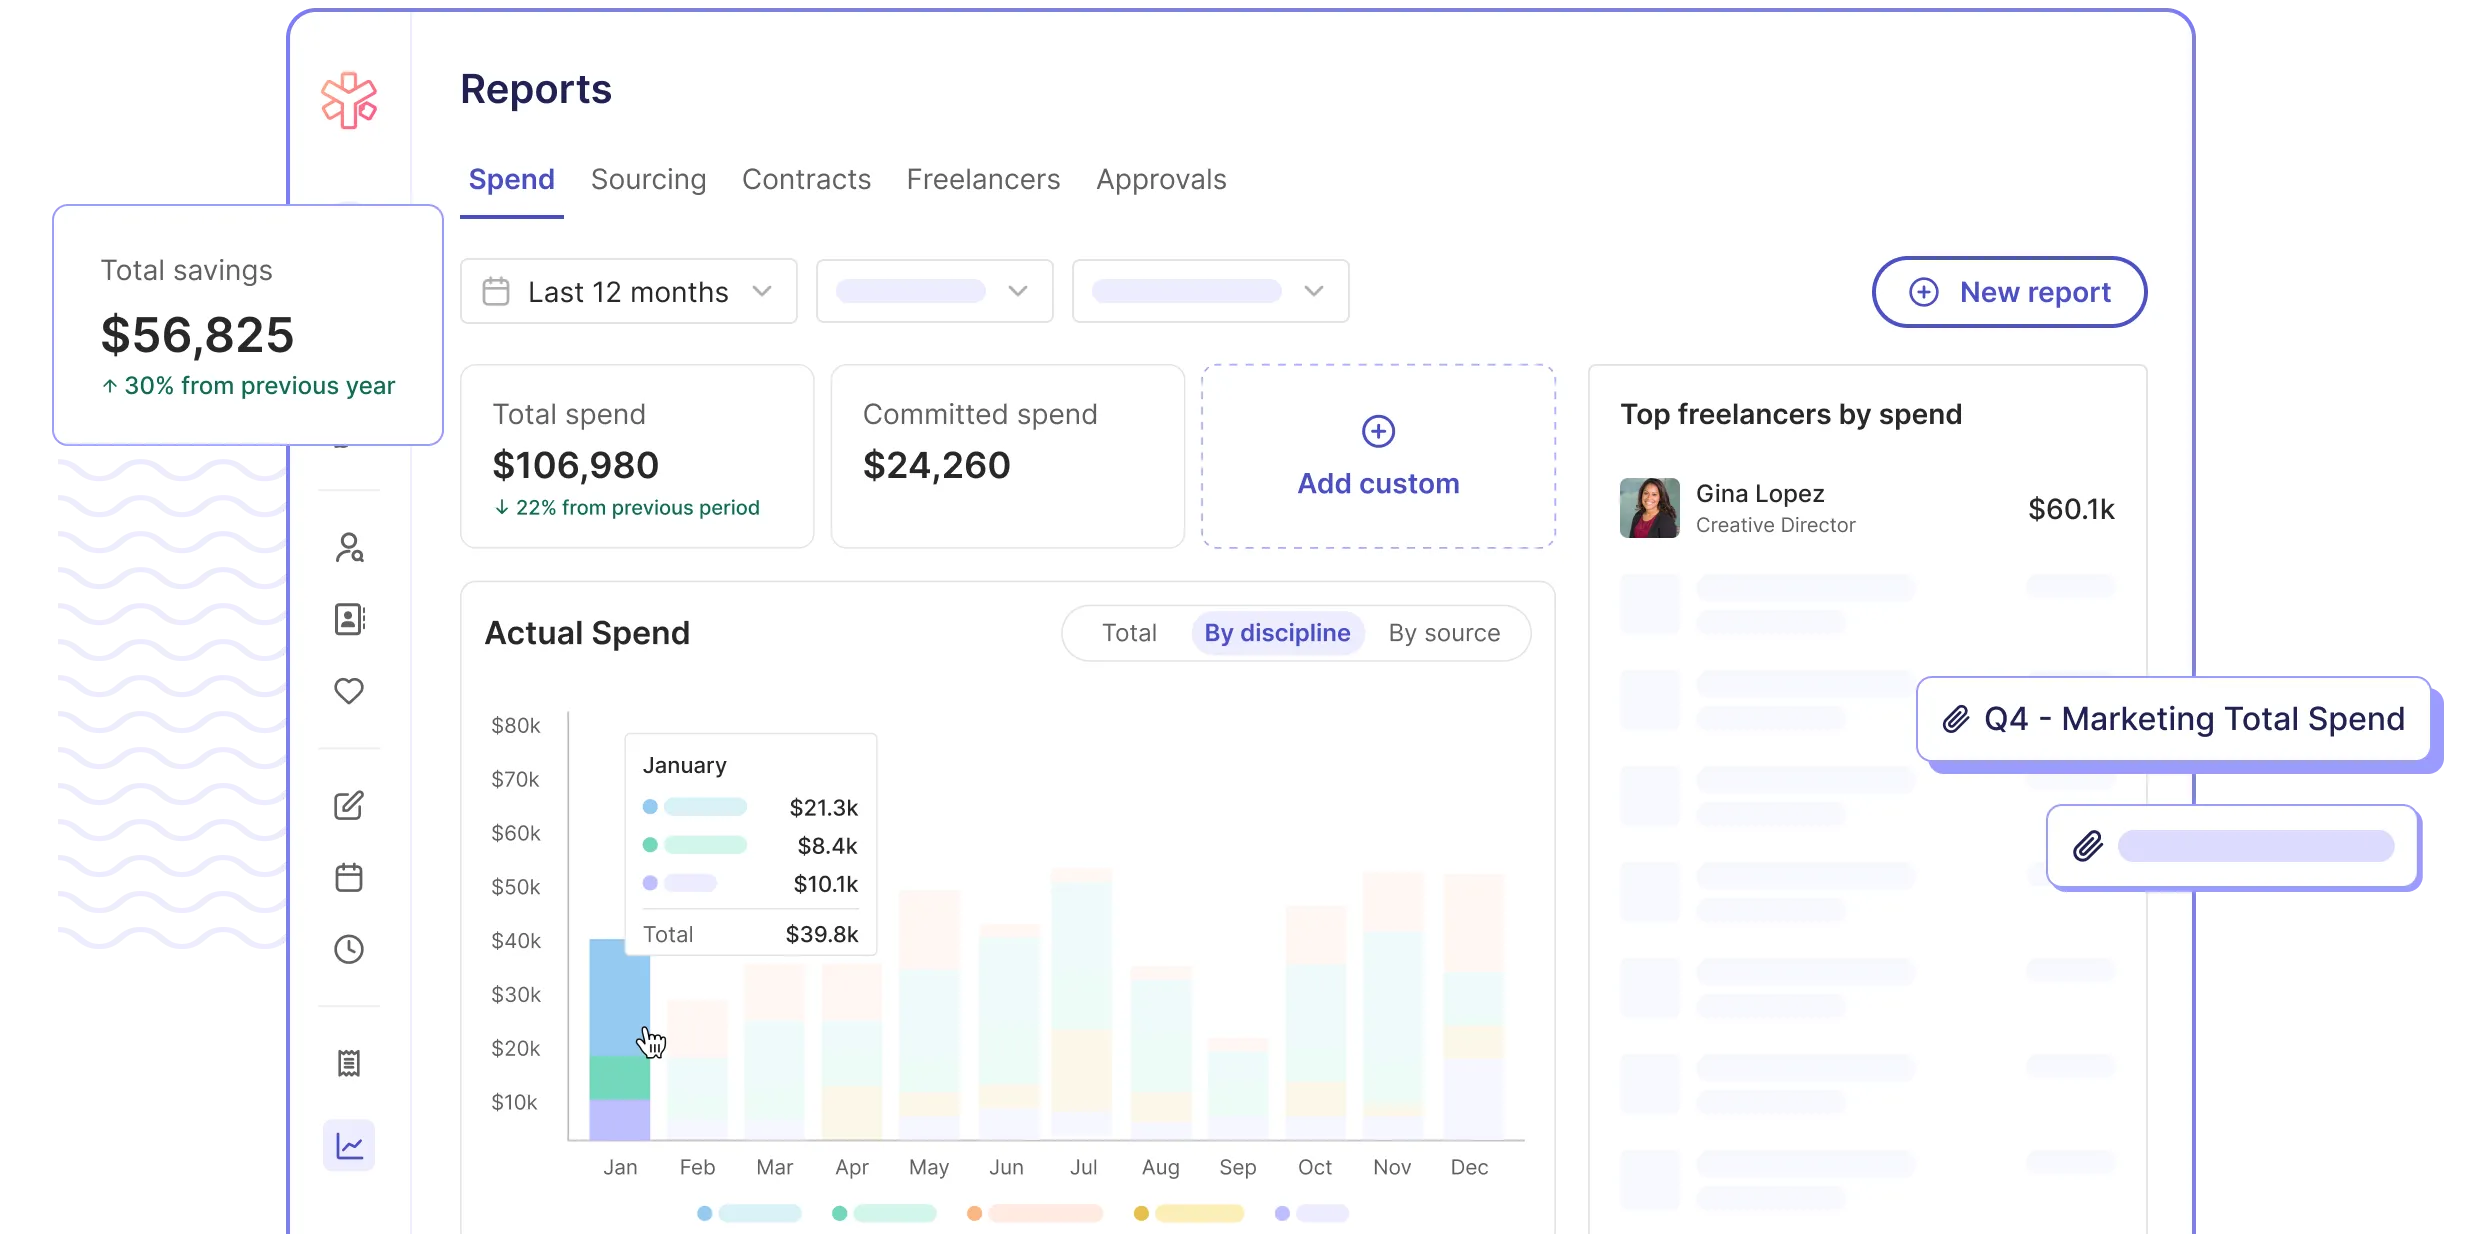The image size is (2480, 1234).
Task: Select By discipline chart view
Action: tap(1277, 633)
